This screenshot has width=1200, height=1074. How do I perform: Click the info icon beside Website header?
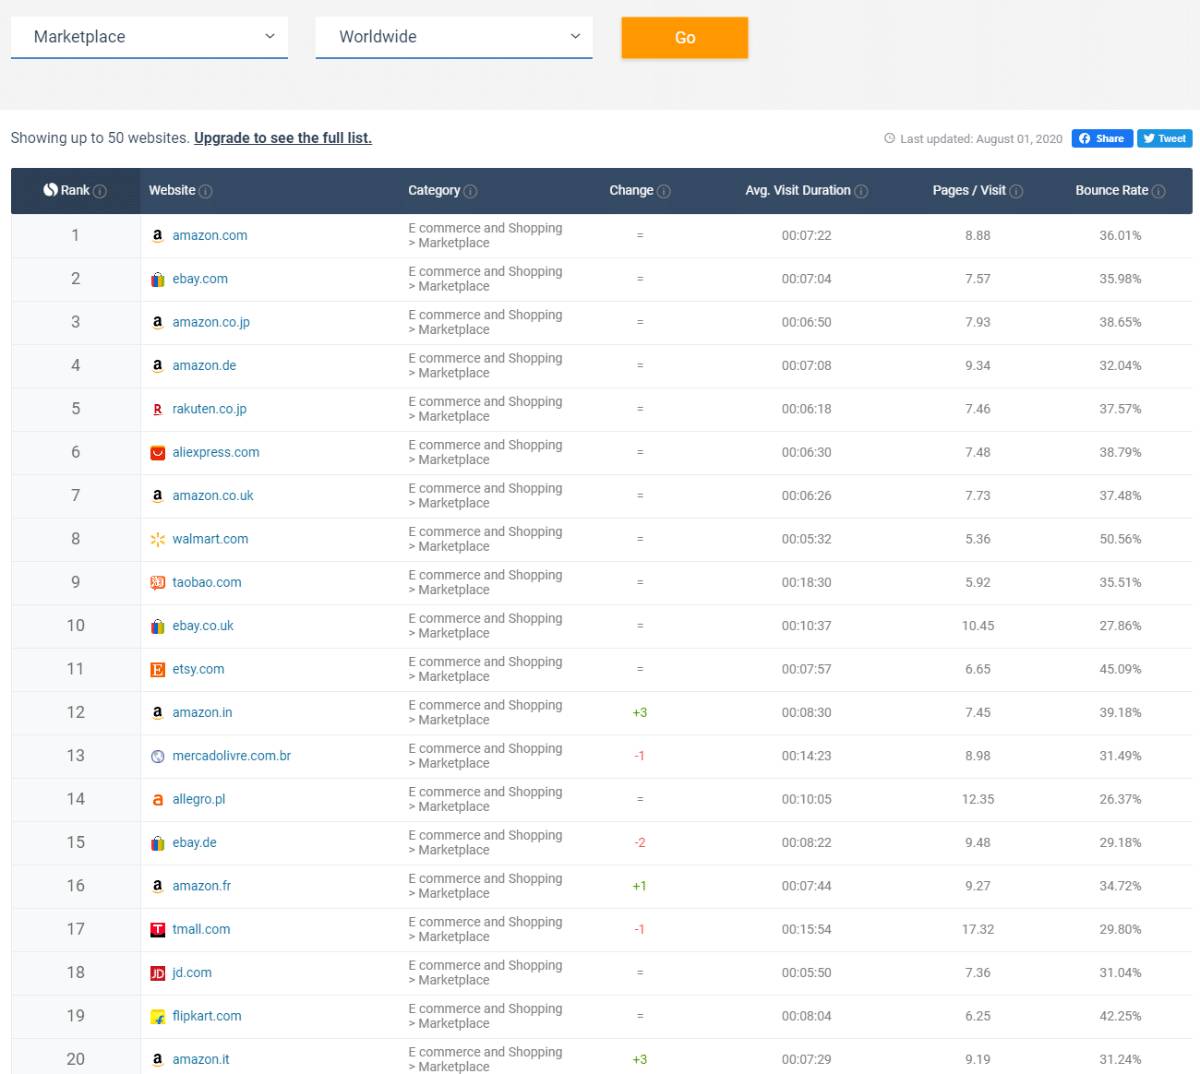pos(206,191)
